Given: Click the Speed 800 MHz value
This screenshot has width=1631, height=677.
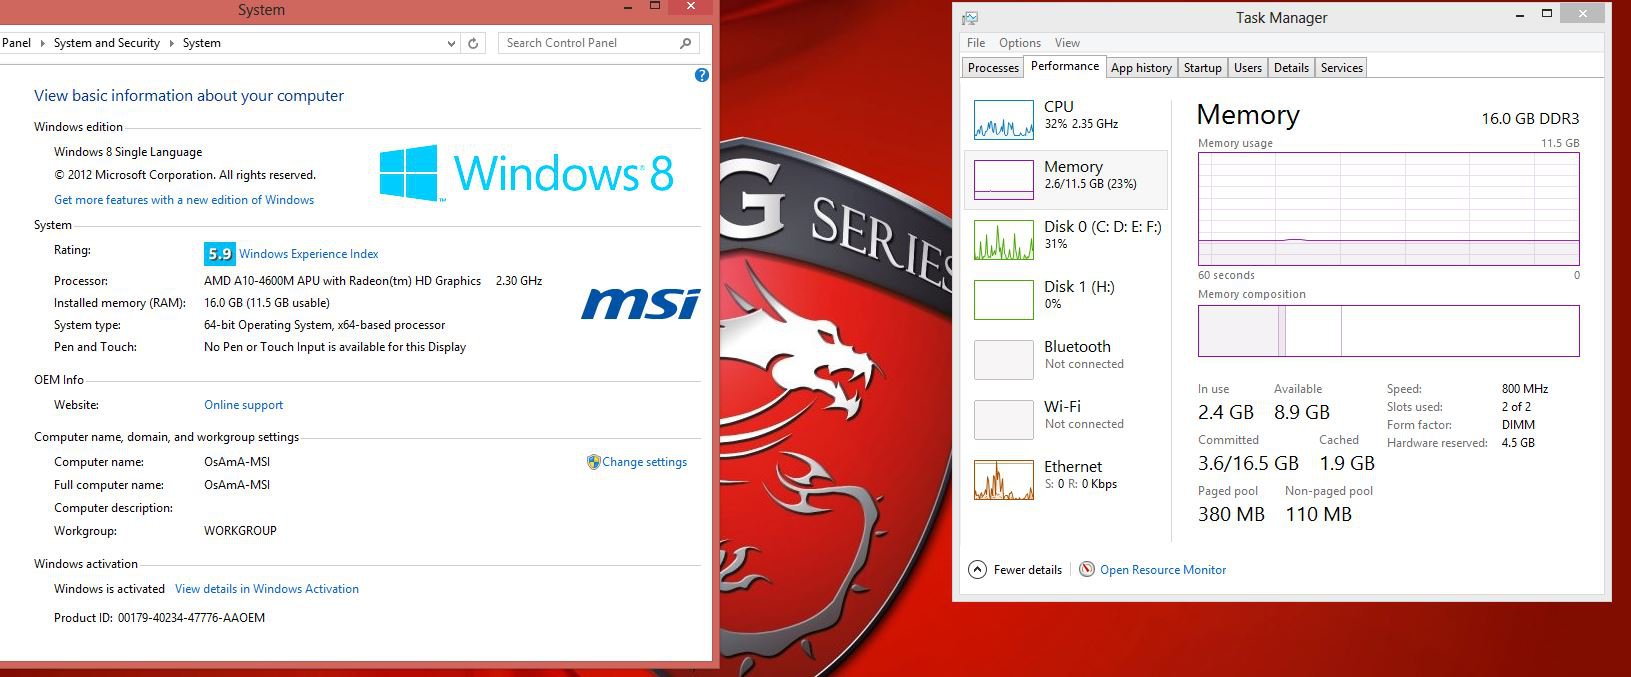Looking at the screenshot, I should [1525, 389].
